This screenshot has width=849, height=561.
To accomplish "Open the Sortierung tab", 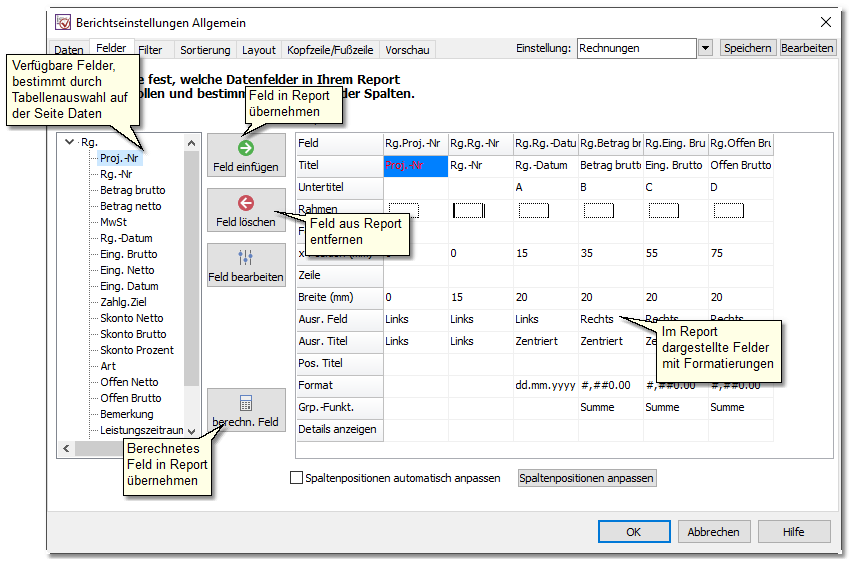I will (205, 49).
